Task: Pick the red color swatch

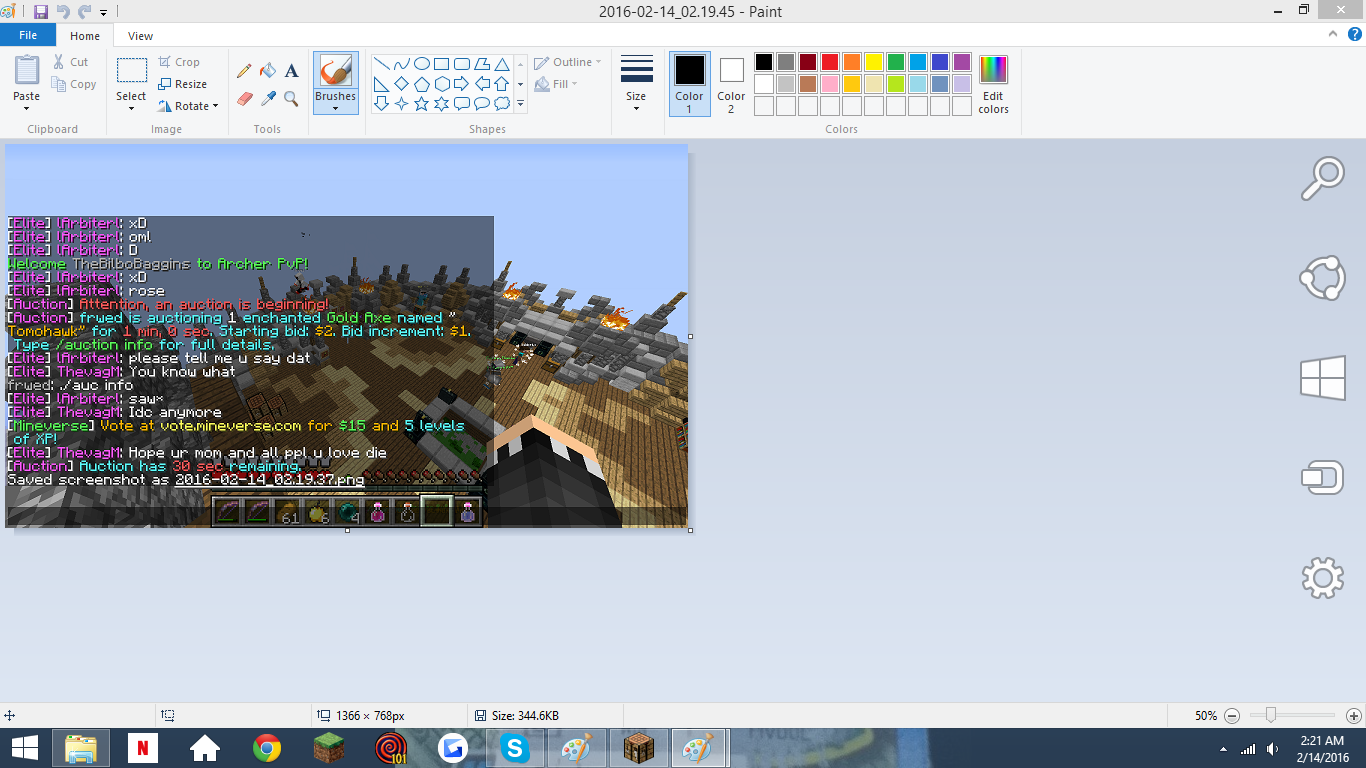Action: [830, 62]
